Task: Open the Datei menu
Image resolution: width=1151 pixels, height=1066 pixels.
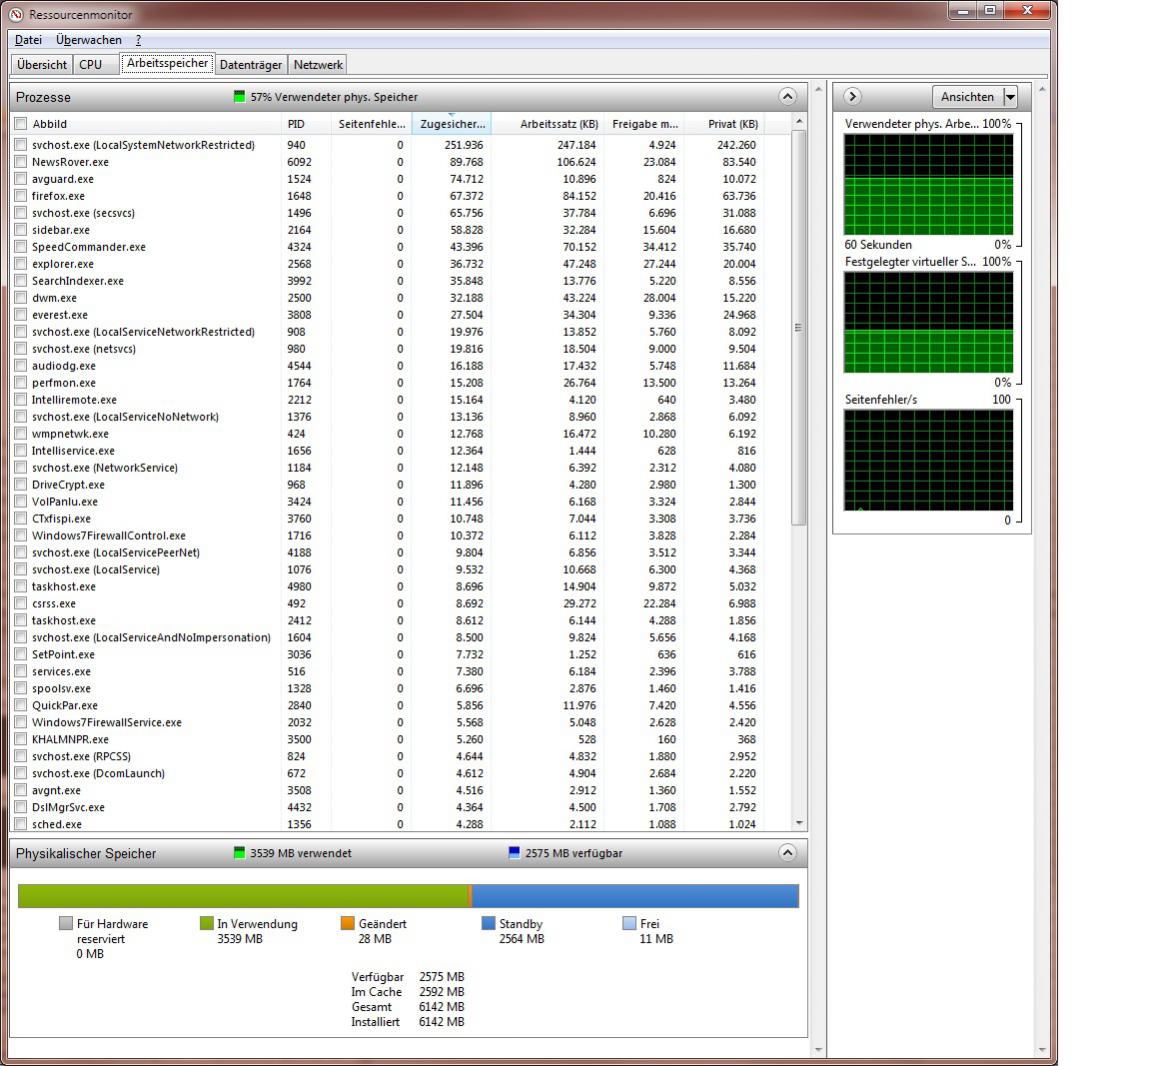Action: pos(29,40)
